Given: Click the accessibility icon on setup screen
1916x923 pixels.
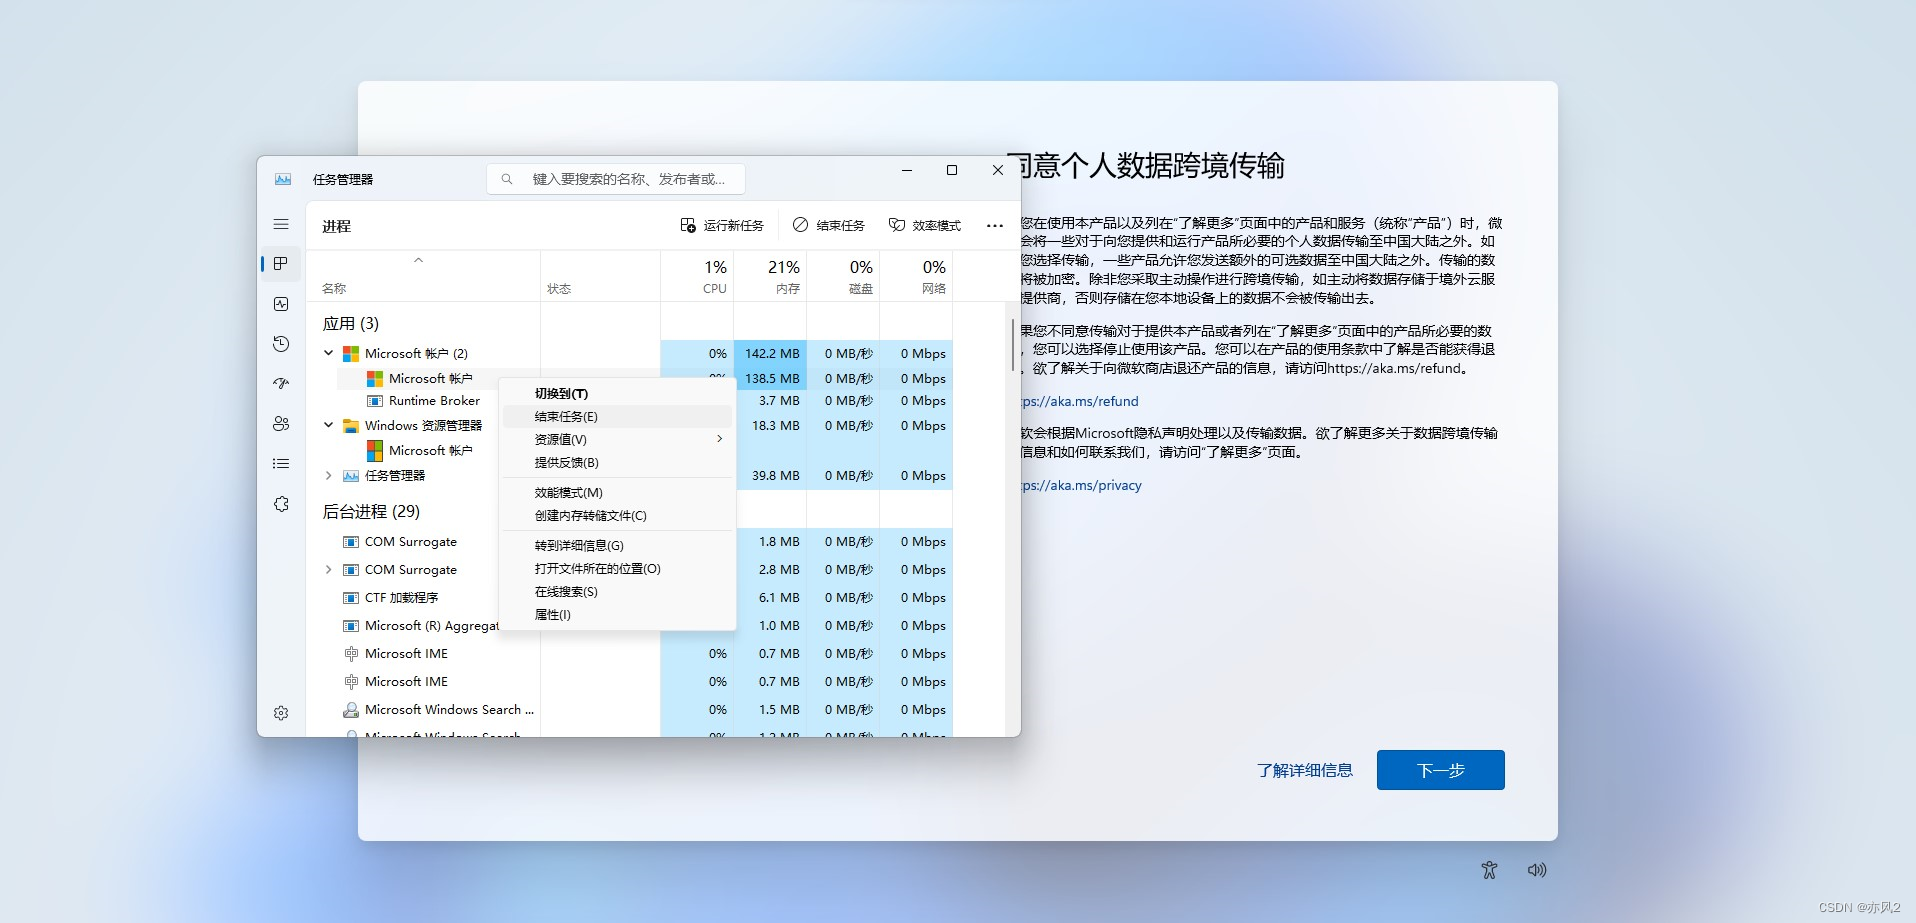Looking at the screenshot, I should pyautogui.click(x=1489, y=870).
